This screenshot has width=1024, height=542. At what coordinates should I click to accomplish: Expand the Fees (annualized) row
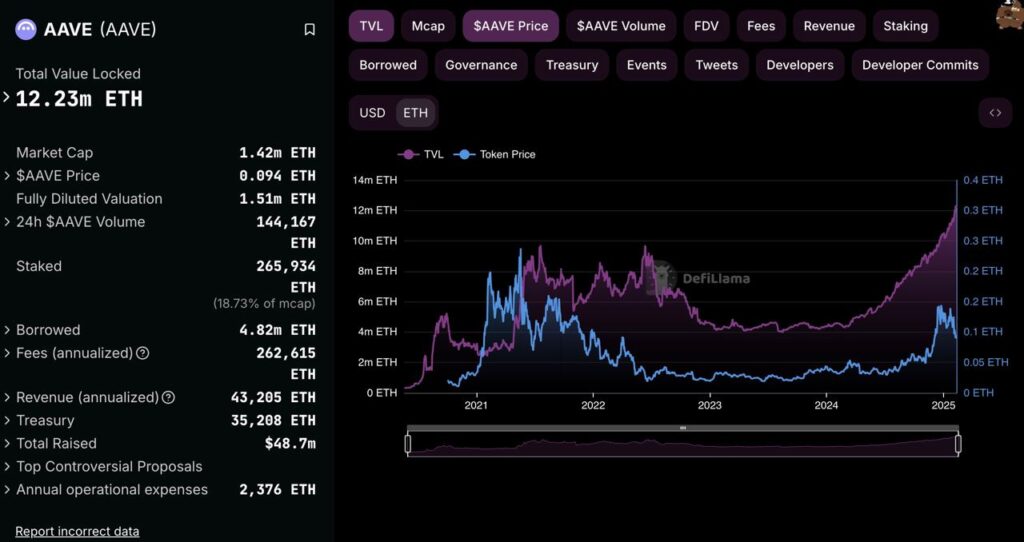click(7, 353)
